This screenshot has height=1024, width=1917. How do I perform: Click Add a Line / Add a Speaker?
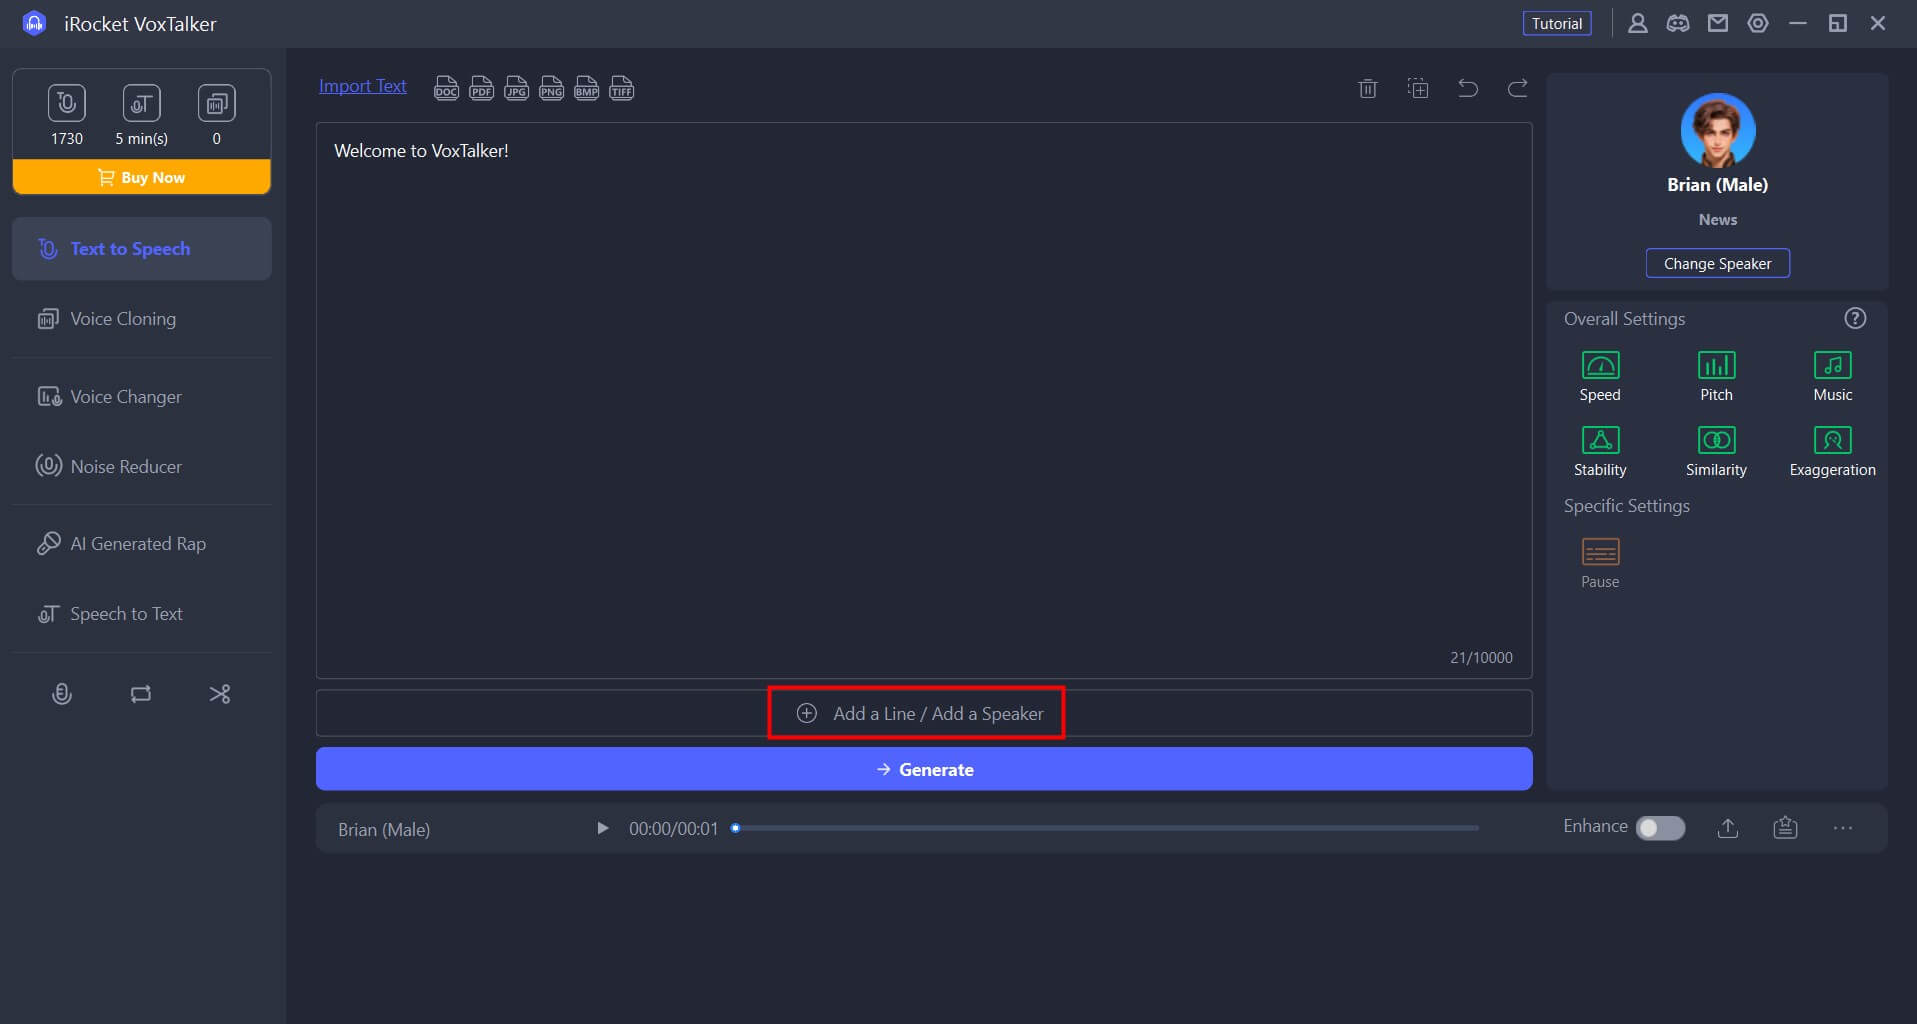click(x=924, y=713)
